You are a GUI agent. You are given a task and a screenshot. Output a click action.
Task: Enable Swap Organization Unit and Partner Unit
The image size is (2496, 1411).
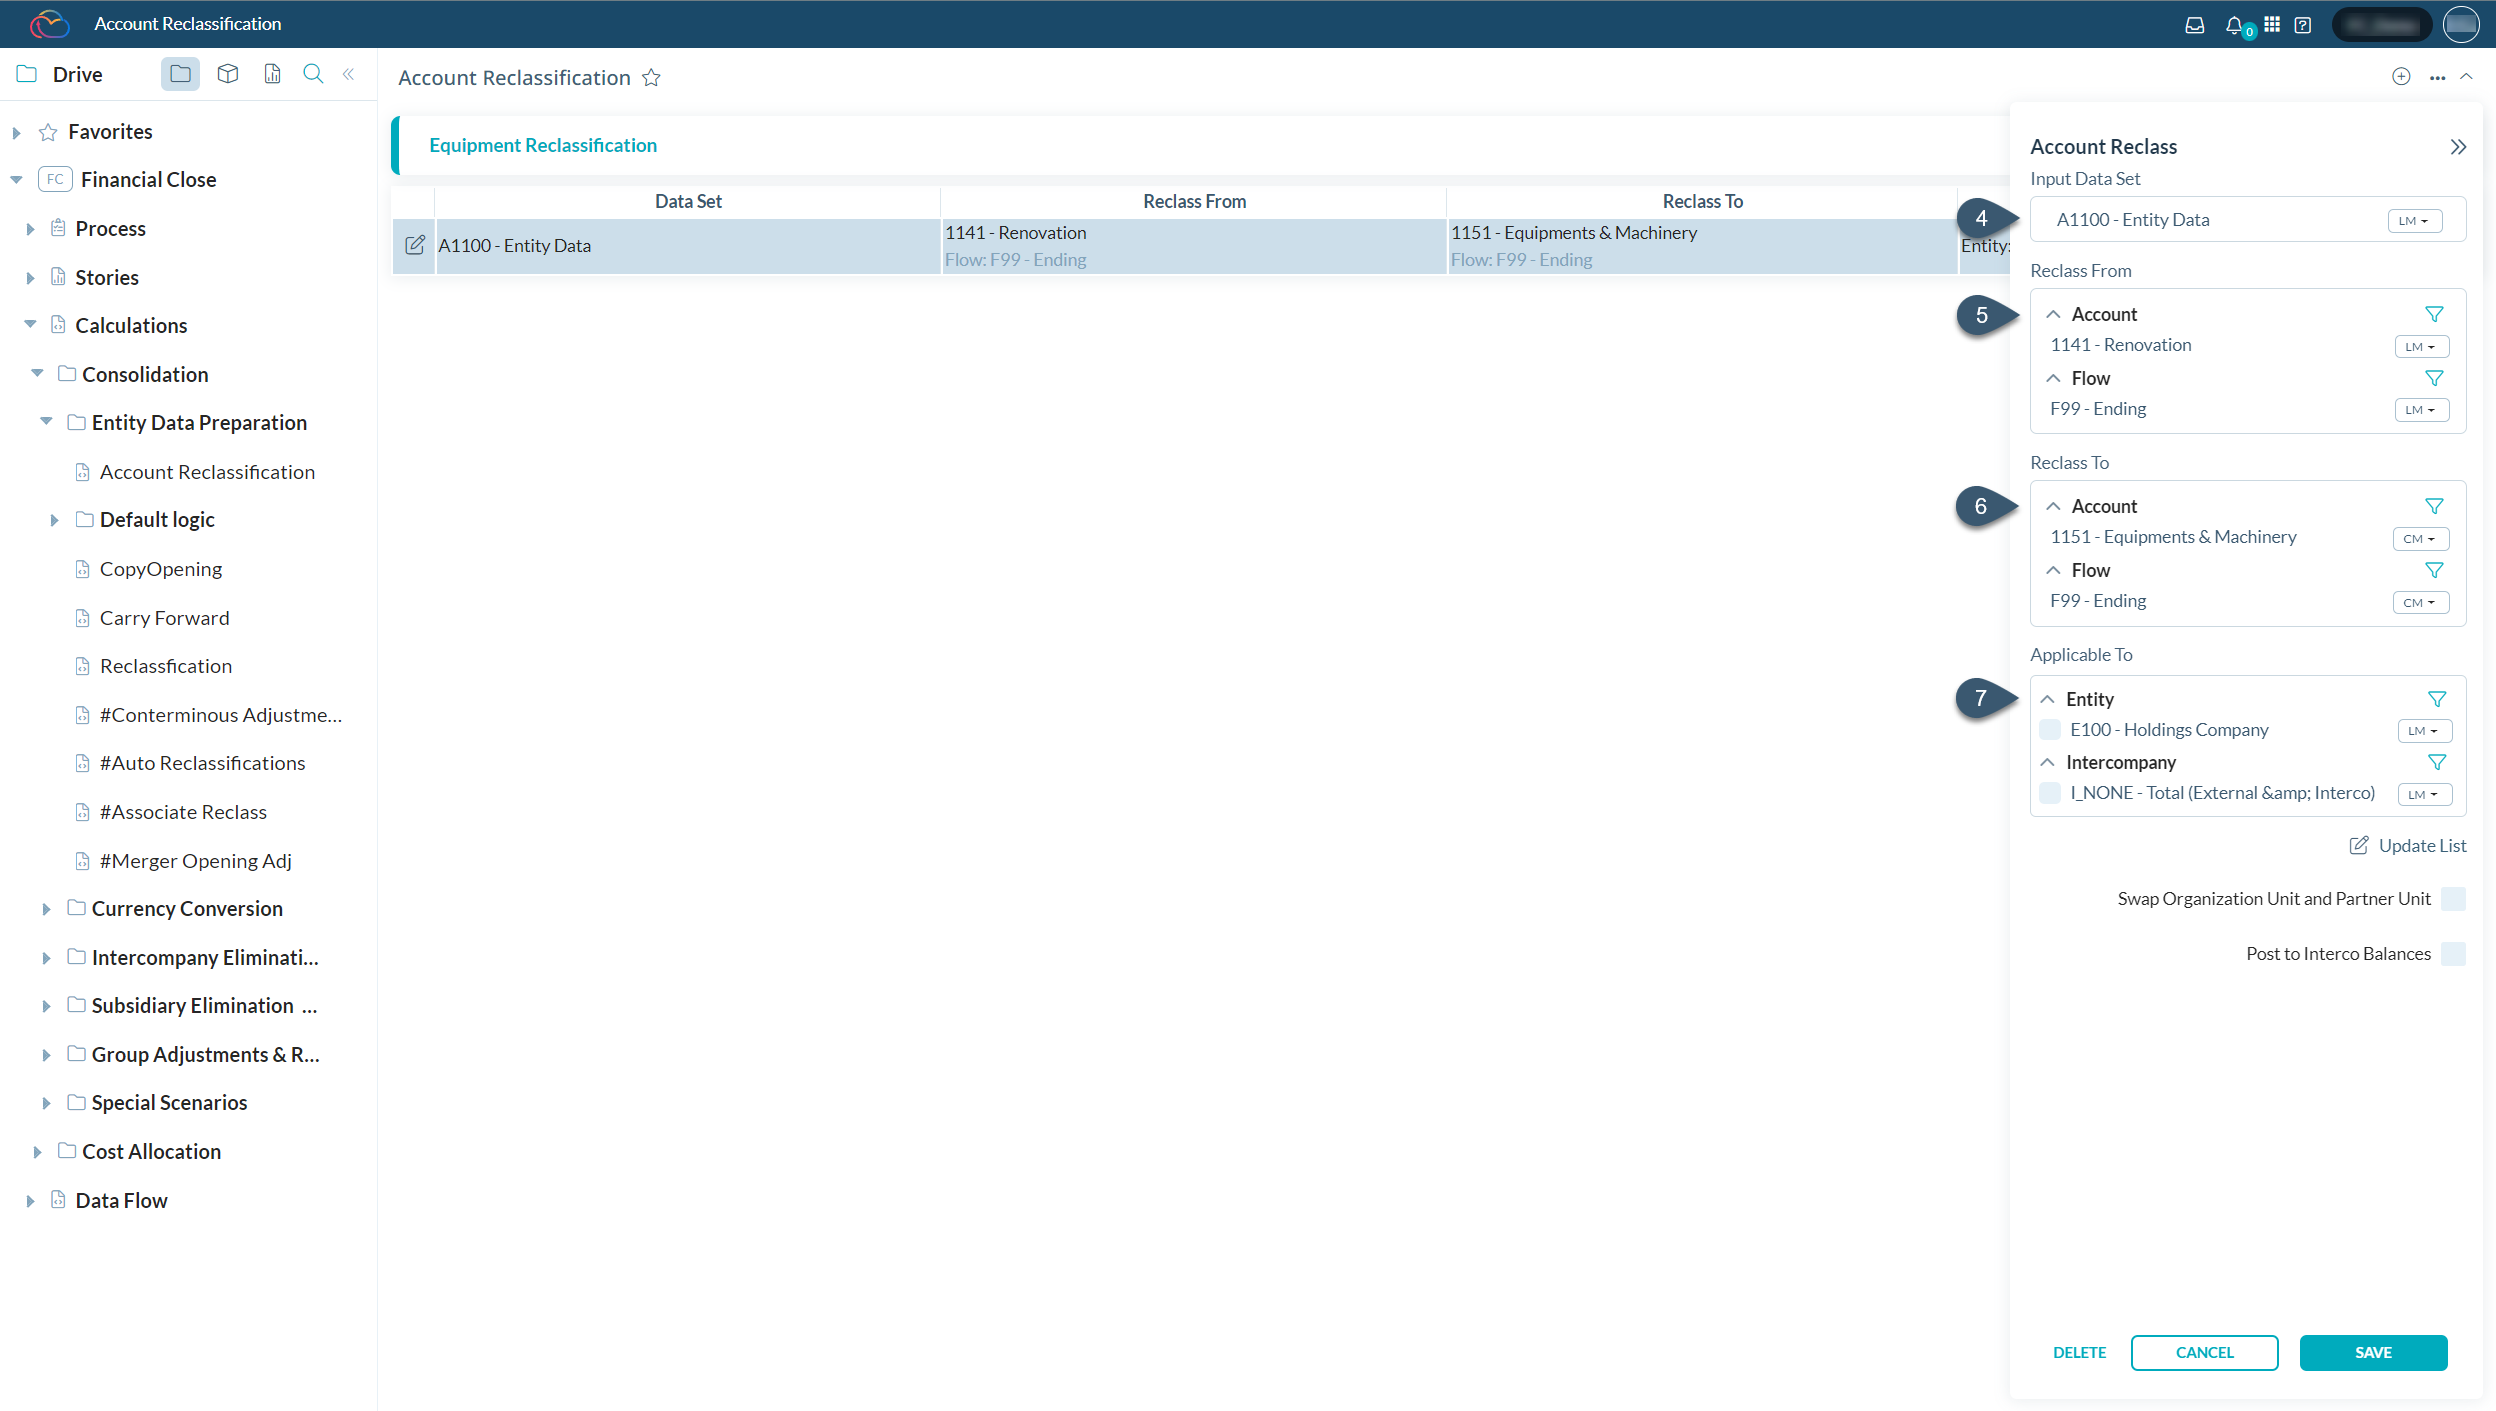(x=2454, y=898)
